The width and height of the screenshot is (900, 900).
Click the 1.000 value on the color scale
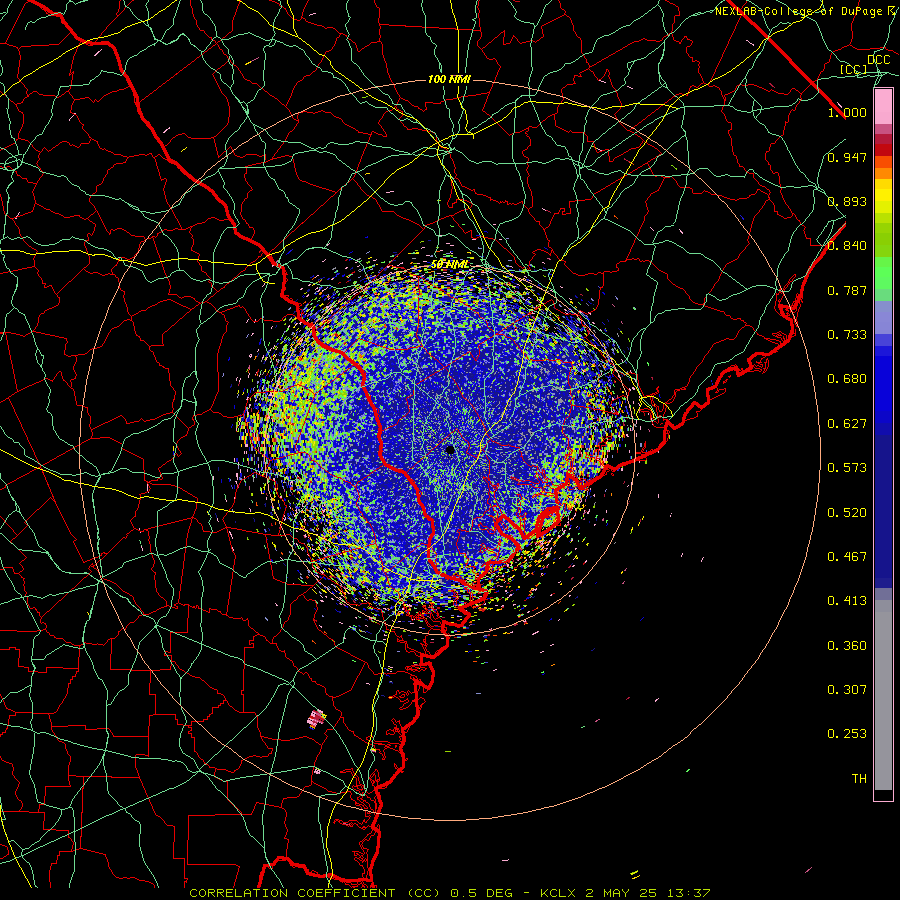pyautogui.click(x=847, y=112)
